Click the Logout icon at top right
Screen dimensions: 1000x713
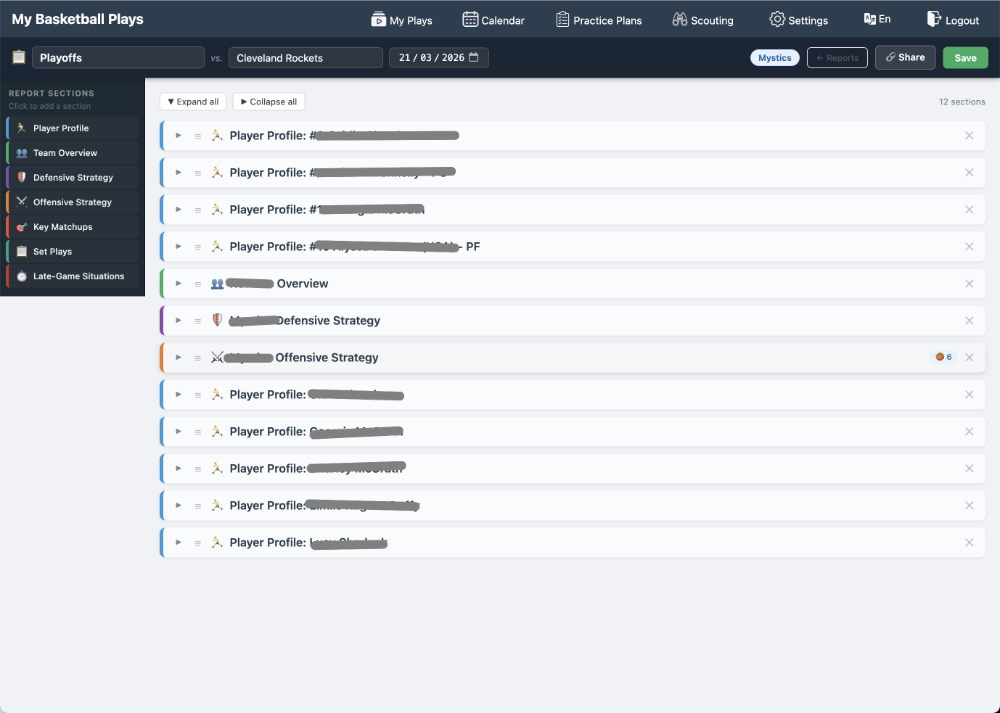pyautogui.click(x=932, y=19)
